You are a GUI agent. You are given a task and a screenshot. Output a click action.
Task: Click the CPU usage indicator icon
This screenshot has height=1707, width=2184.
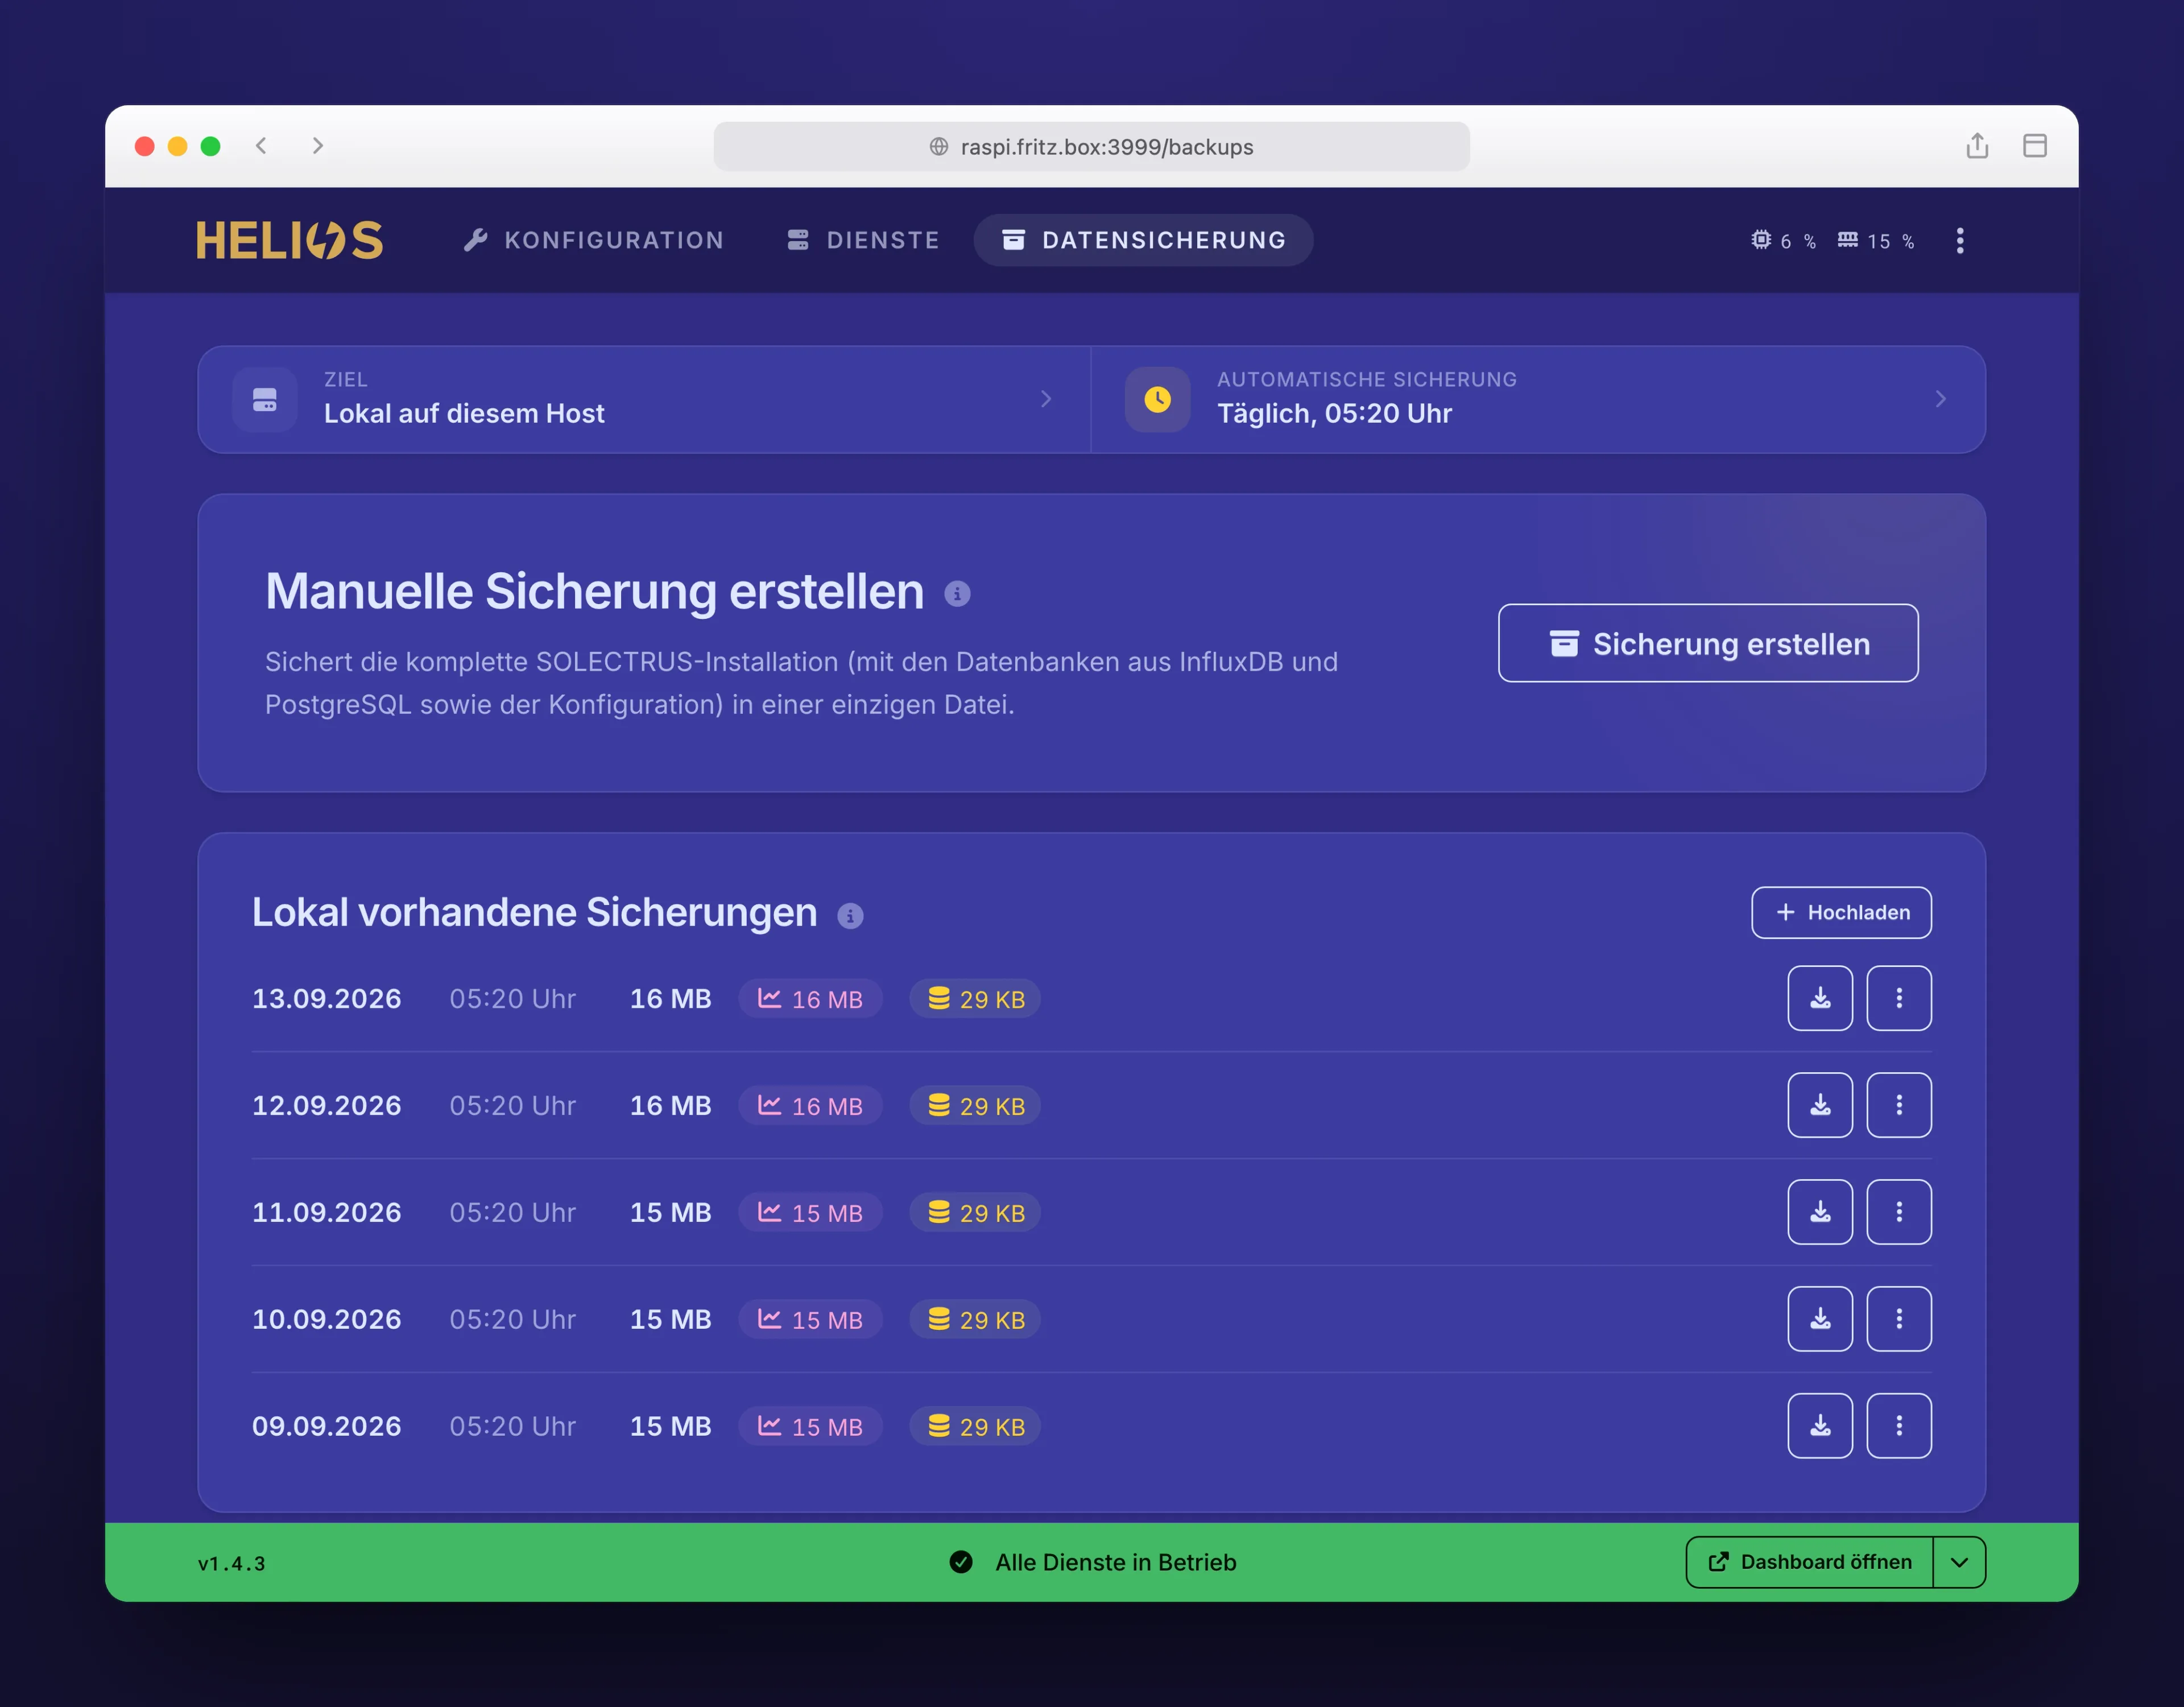[x=1761, y=240]
